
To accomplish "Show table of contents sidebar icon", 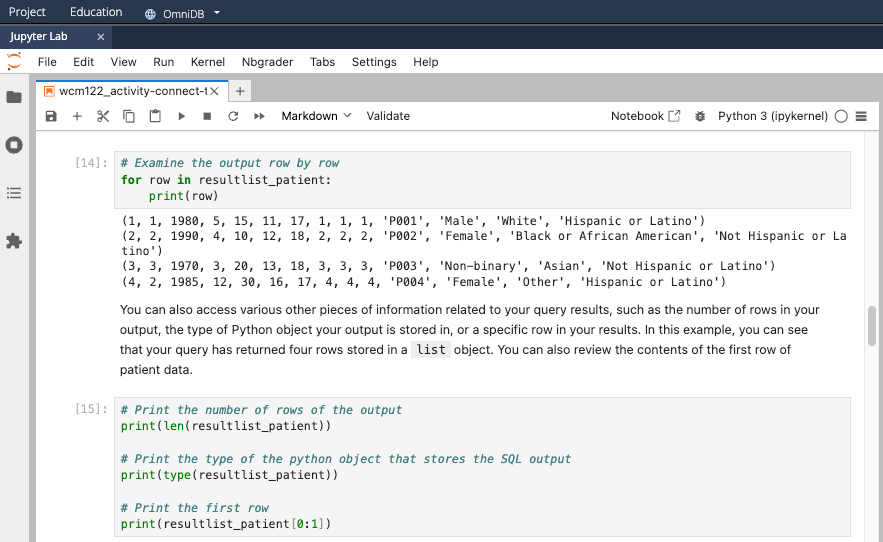I will pos(14,193).
